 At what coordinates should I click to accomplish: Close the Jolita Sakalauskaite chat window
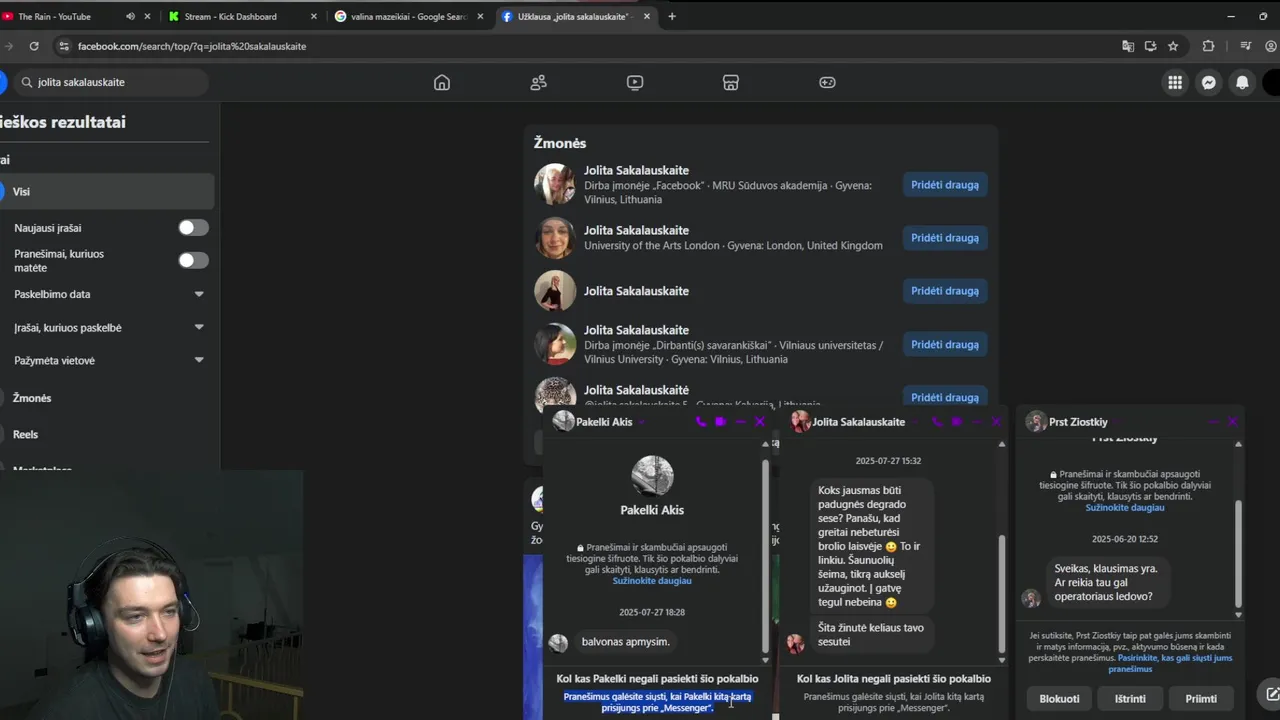click(x=996, y=422)
